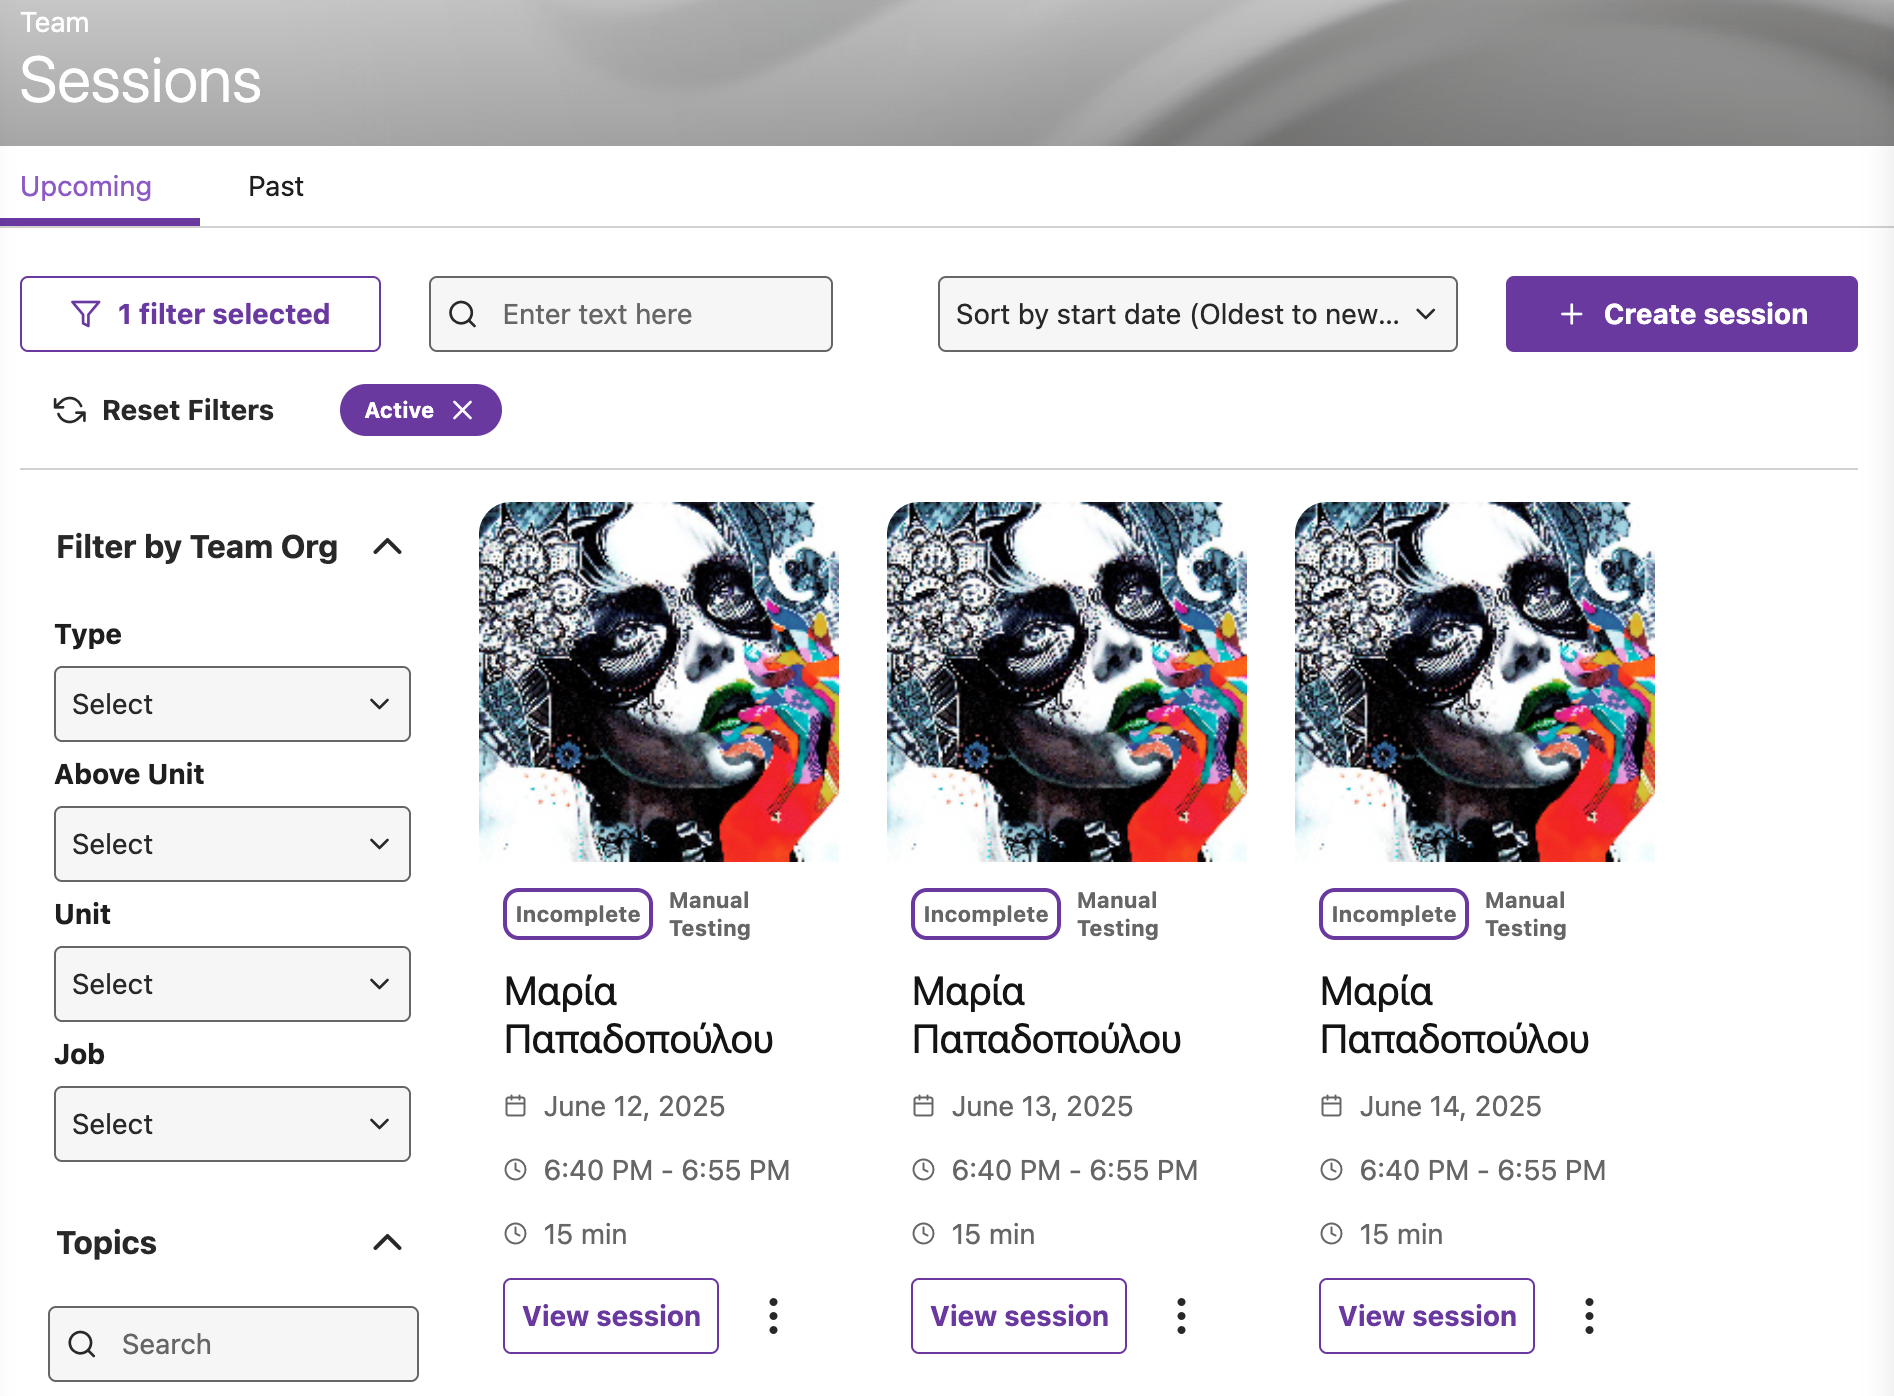Collapse the Topics section chevron
This screenshot has height=1396, width=1894.
point(387,1243)
